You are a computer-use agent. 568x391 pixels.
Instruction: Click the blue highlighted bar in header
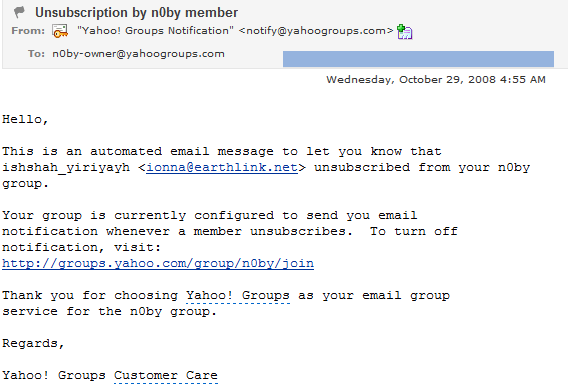[418, 59]
